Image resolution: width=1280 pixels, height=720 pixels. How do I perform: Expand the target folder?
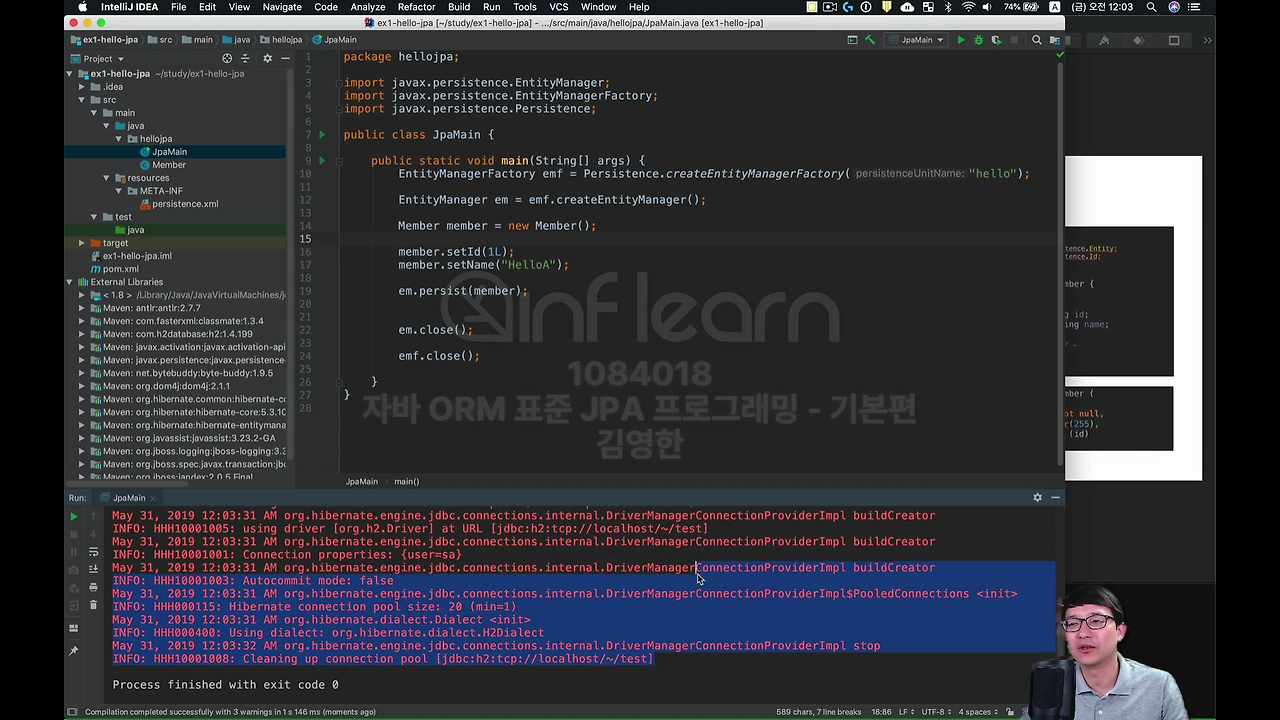pos(82,243)
